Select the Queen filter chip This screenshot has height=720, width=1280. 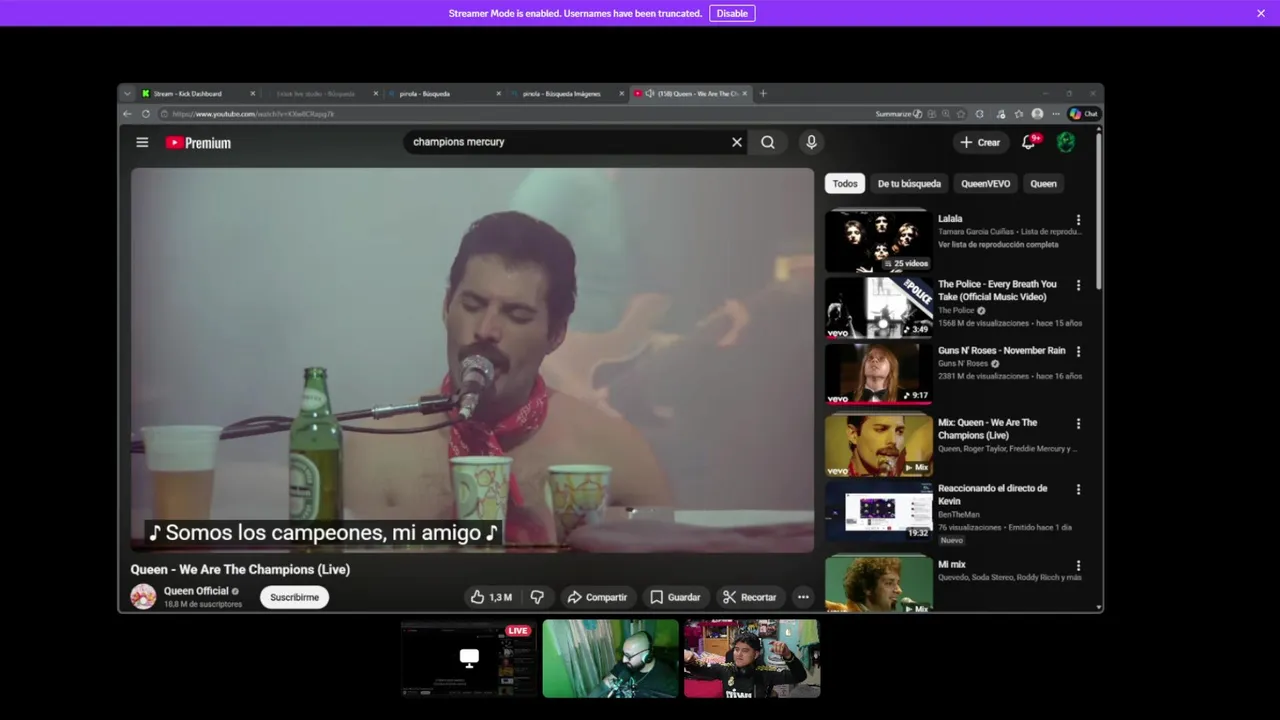pos(1043,184)
